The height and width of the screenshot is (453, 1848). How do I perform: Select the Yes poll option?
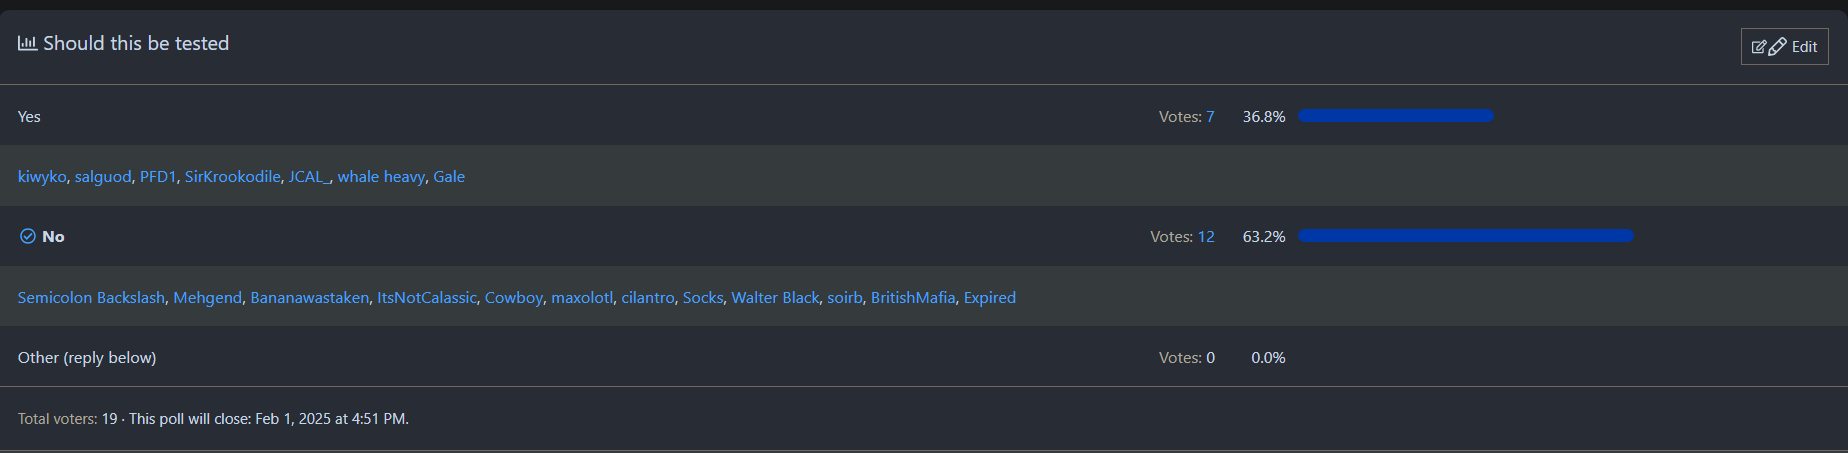pos(29,117)
